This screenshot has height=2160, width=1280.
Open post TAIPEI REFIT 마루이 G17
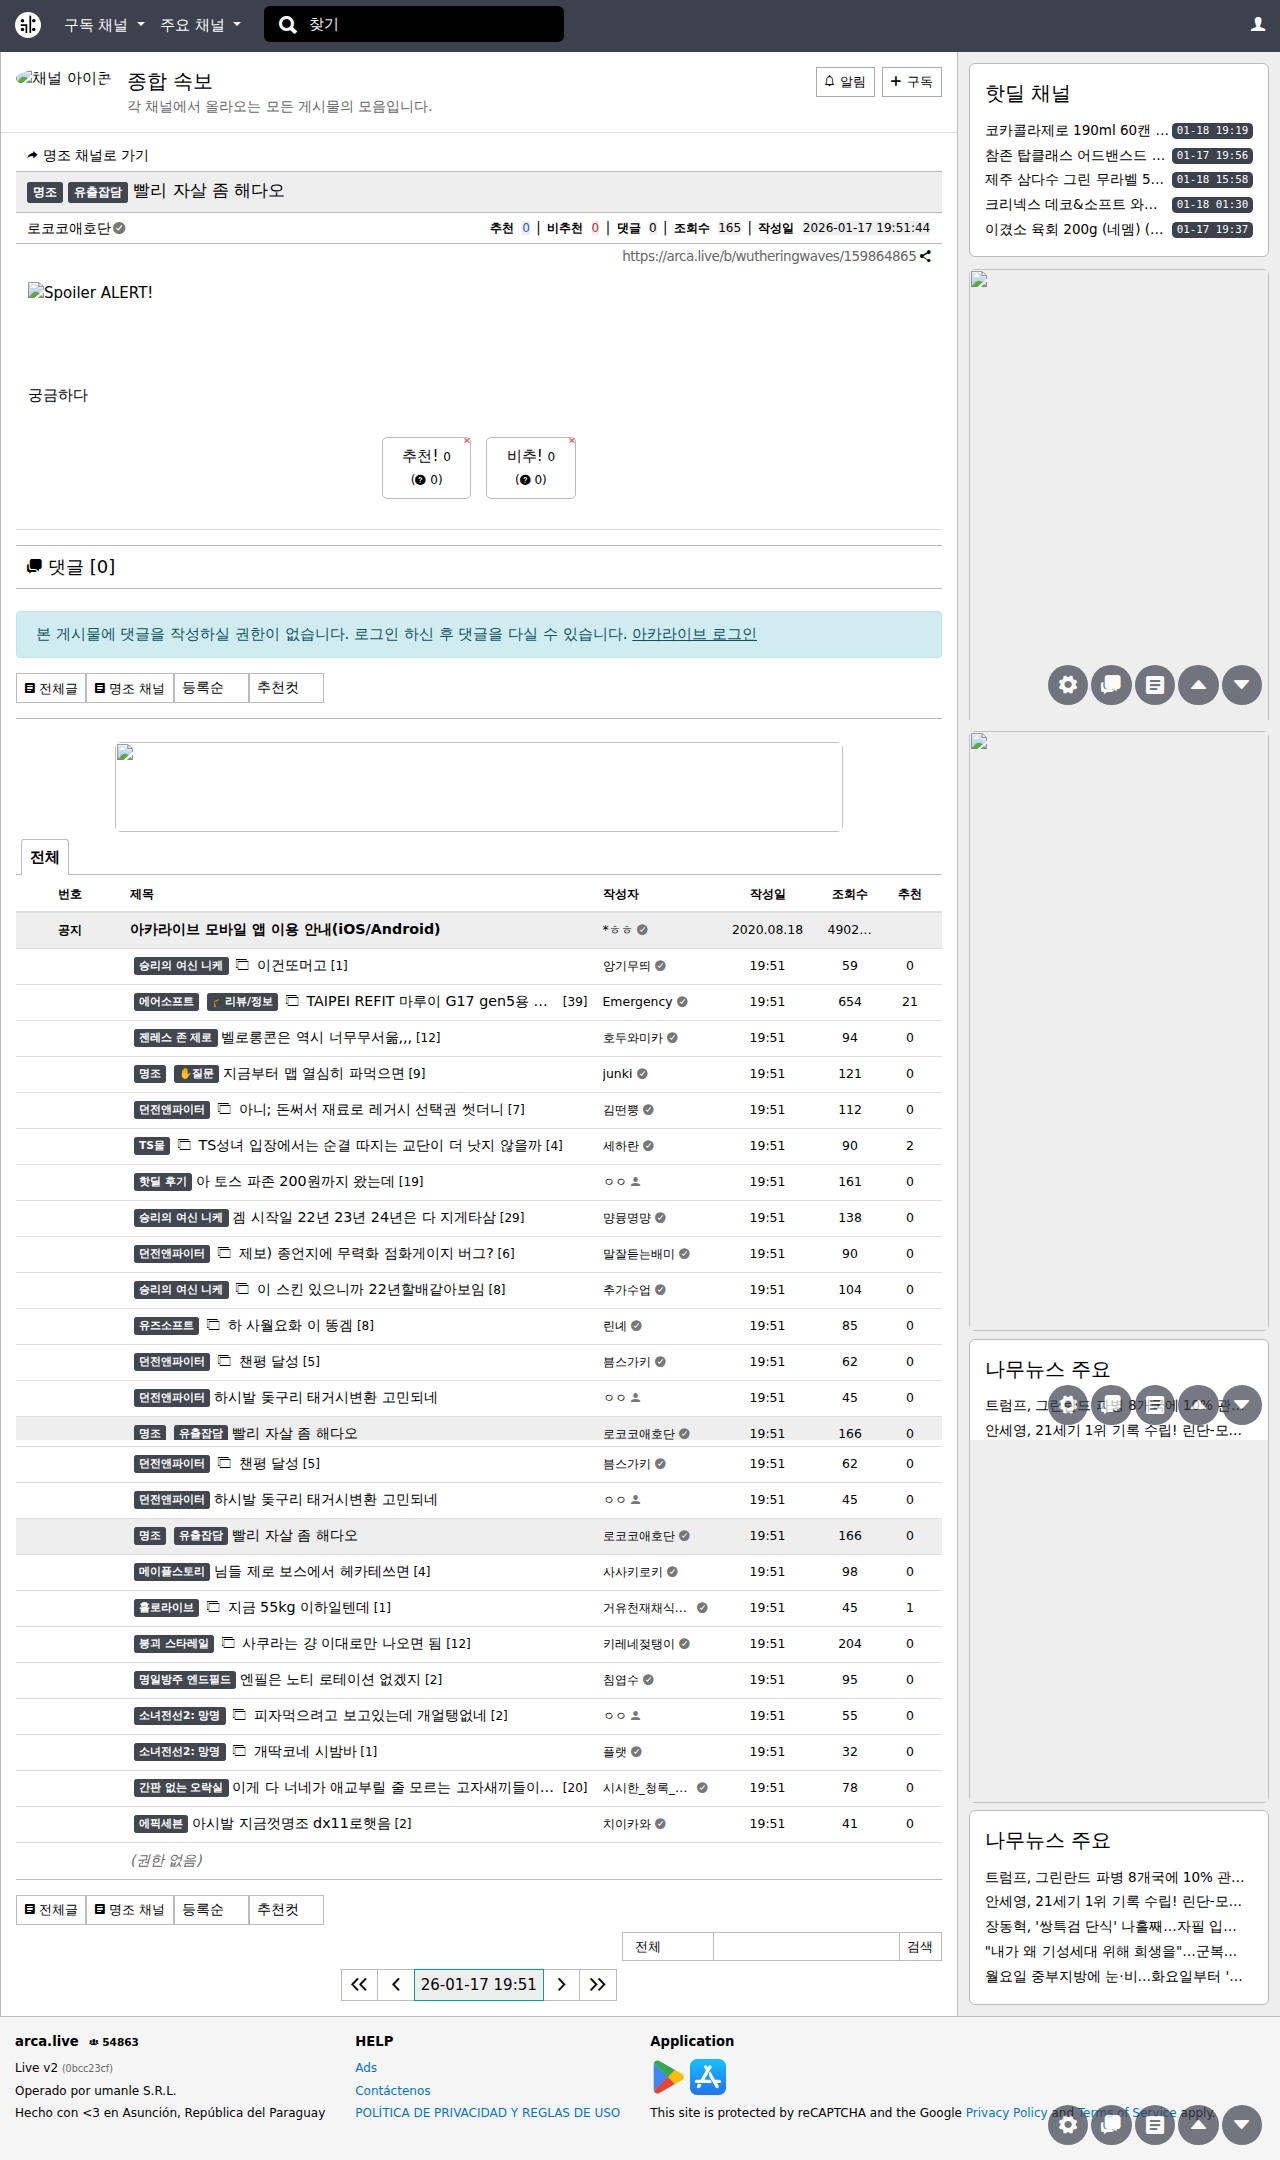click(427, 1001)
